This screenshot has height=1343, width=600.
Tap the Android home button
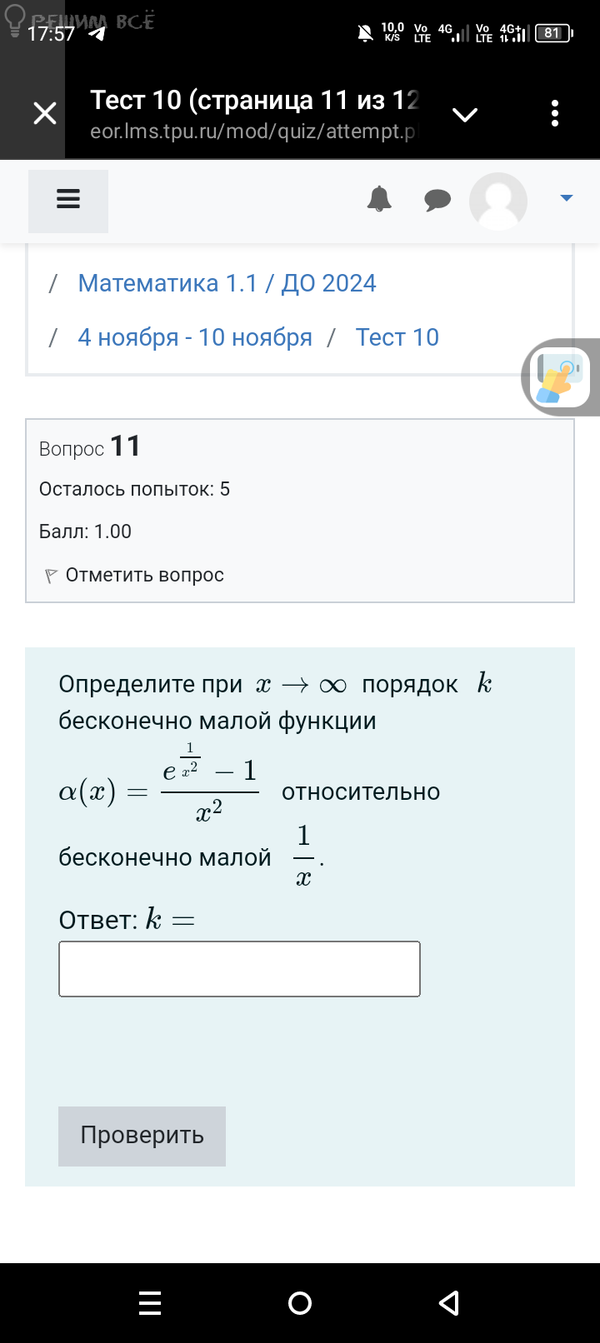pos(300,1302)
